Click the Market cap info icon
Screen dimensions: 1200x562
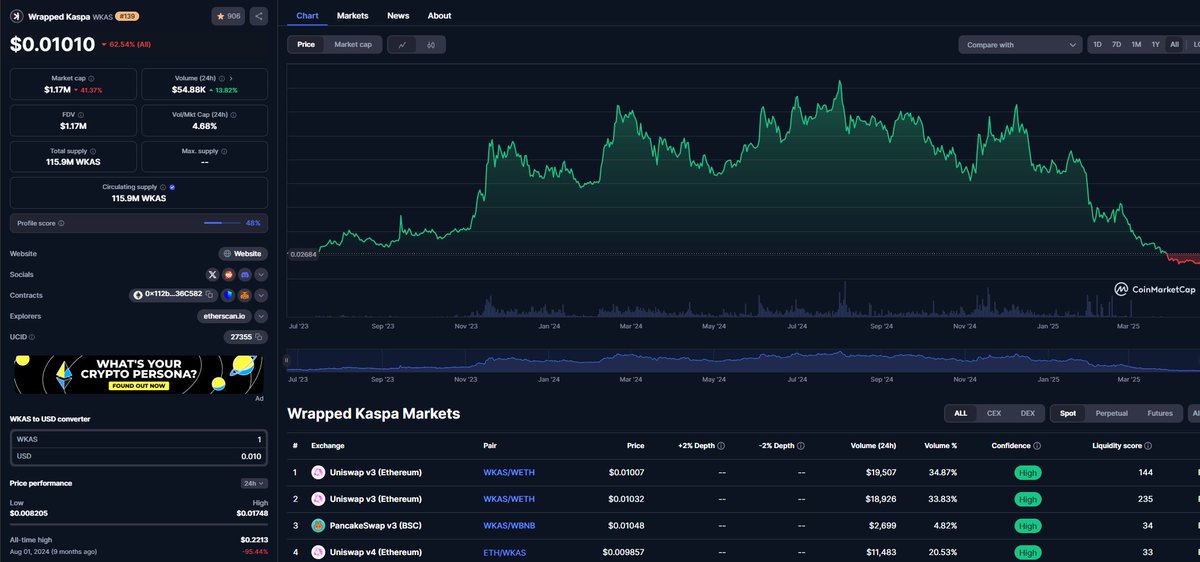pos(92,78)
